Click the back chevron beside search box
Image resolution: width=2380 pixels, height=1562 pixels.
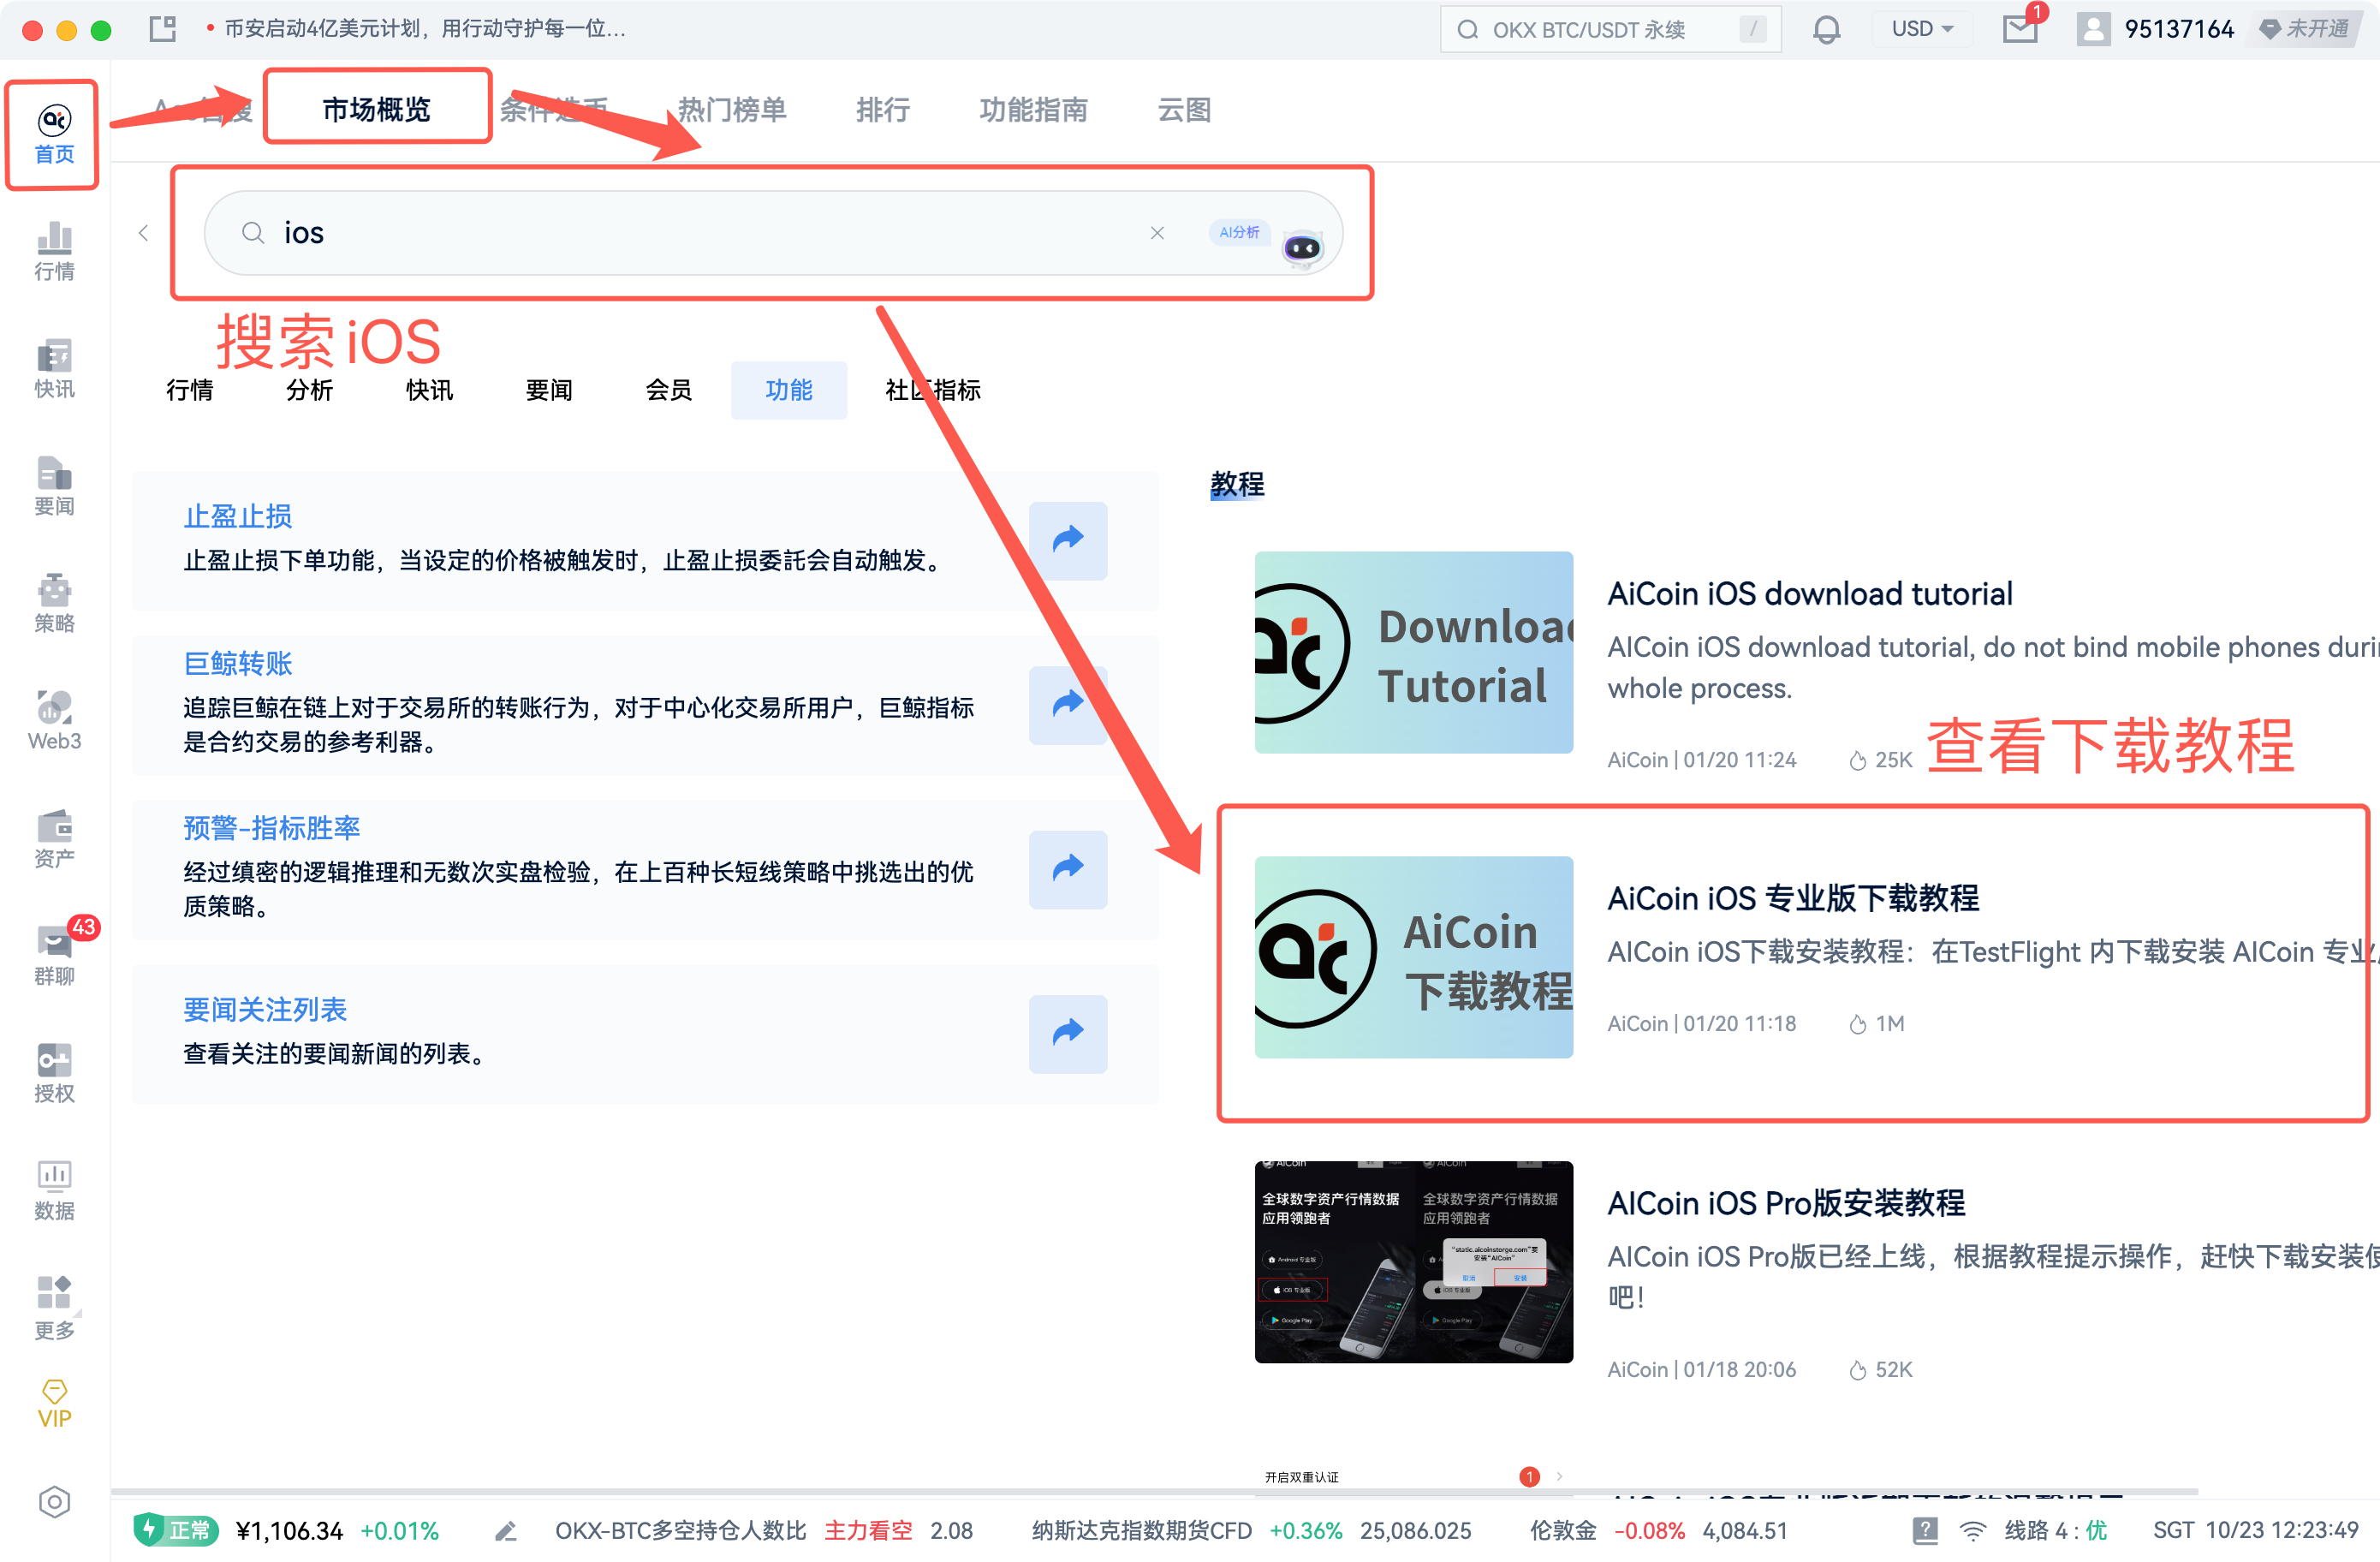tap(143, 233)
